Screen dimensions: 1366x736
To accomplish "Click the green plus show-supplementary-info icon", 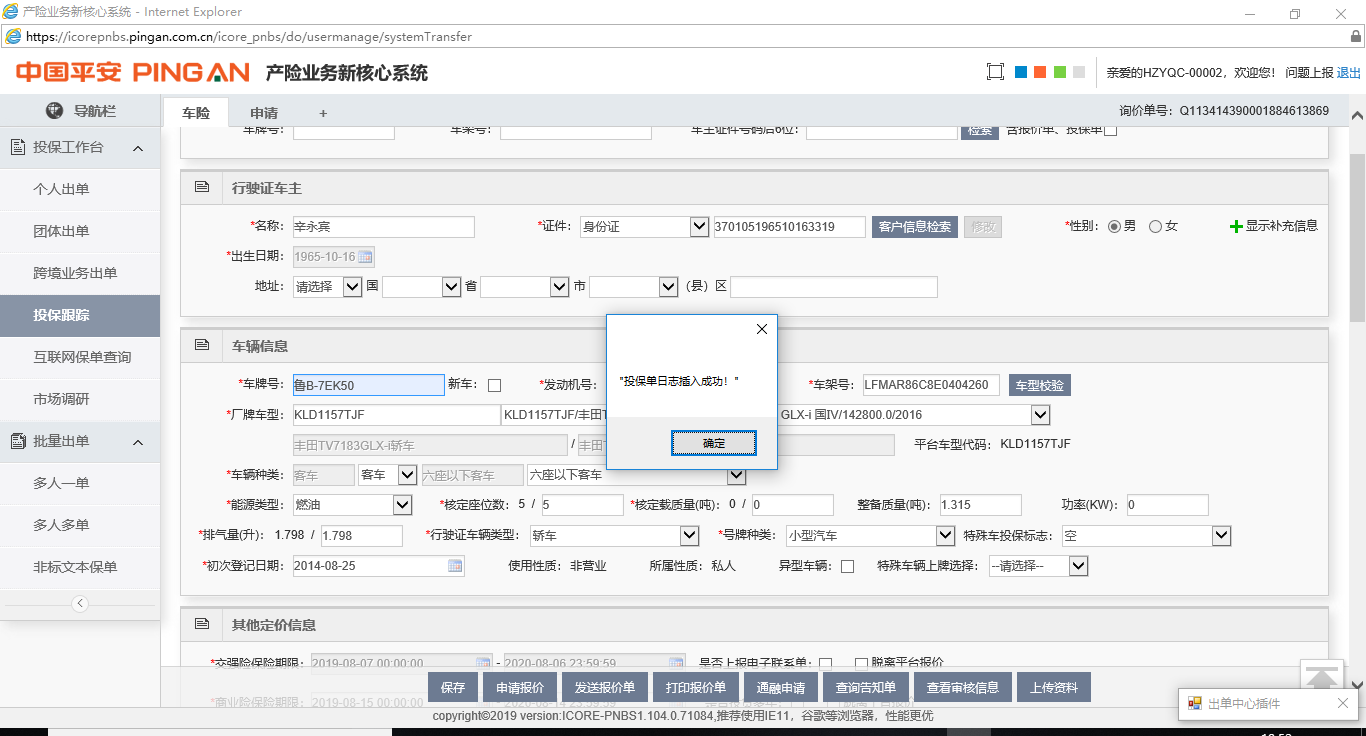I will 1235,227.
